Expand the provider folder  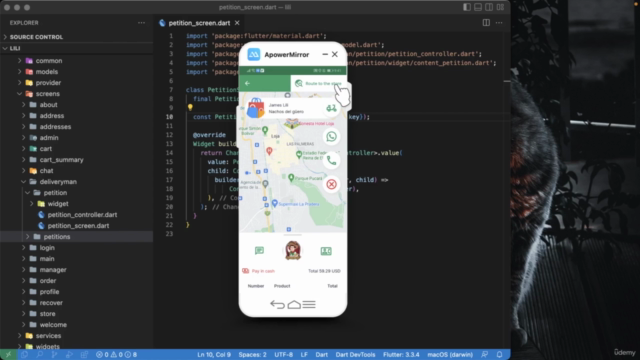76,82
